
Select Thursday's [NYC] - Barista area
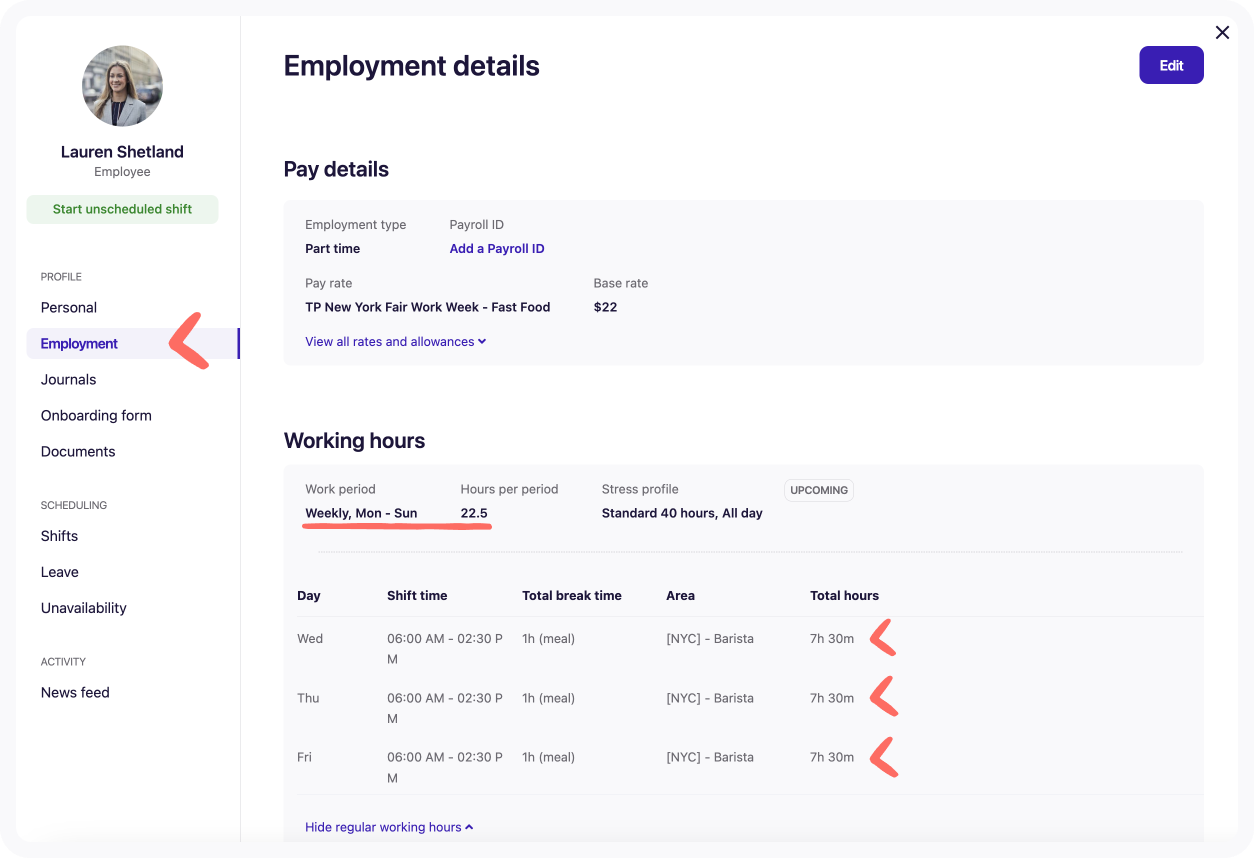(710, 698)
